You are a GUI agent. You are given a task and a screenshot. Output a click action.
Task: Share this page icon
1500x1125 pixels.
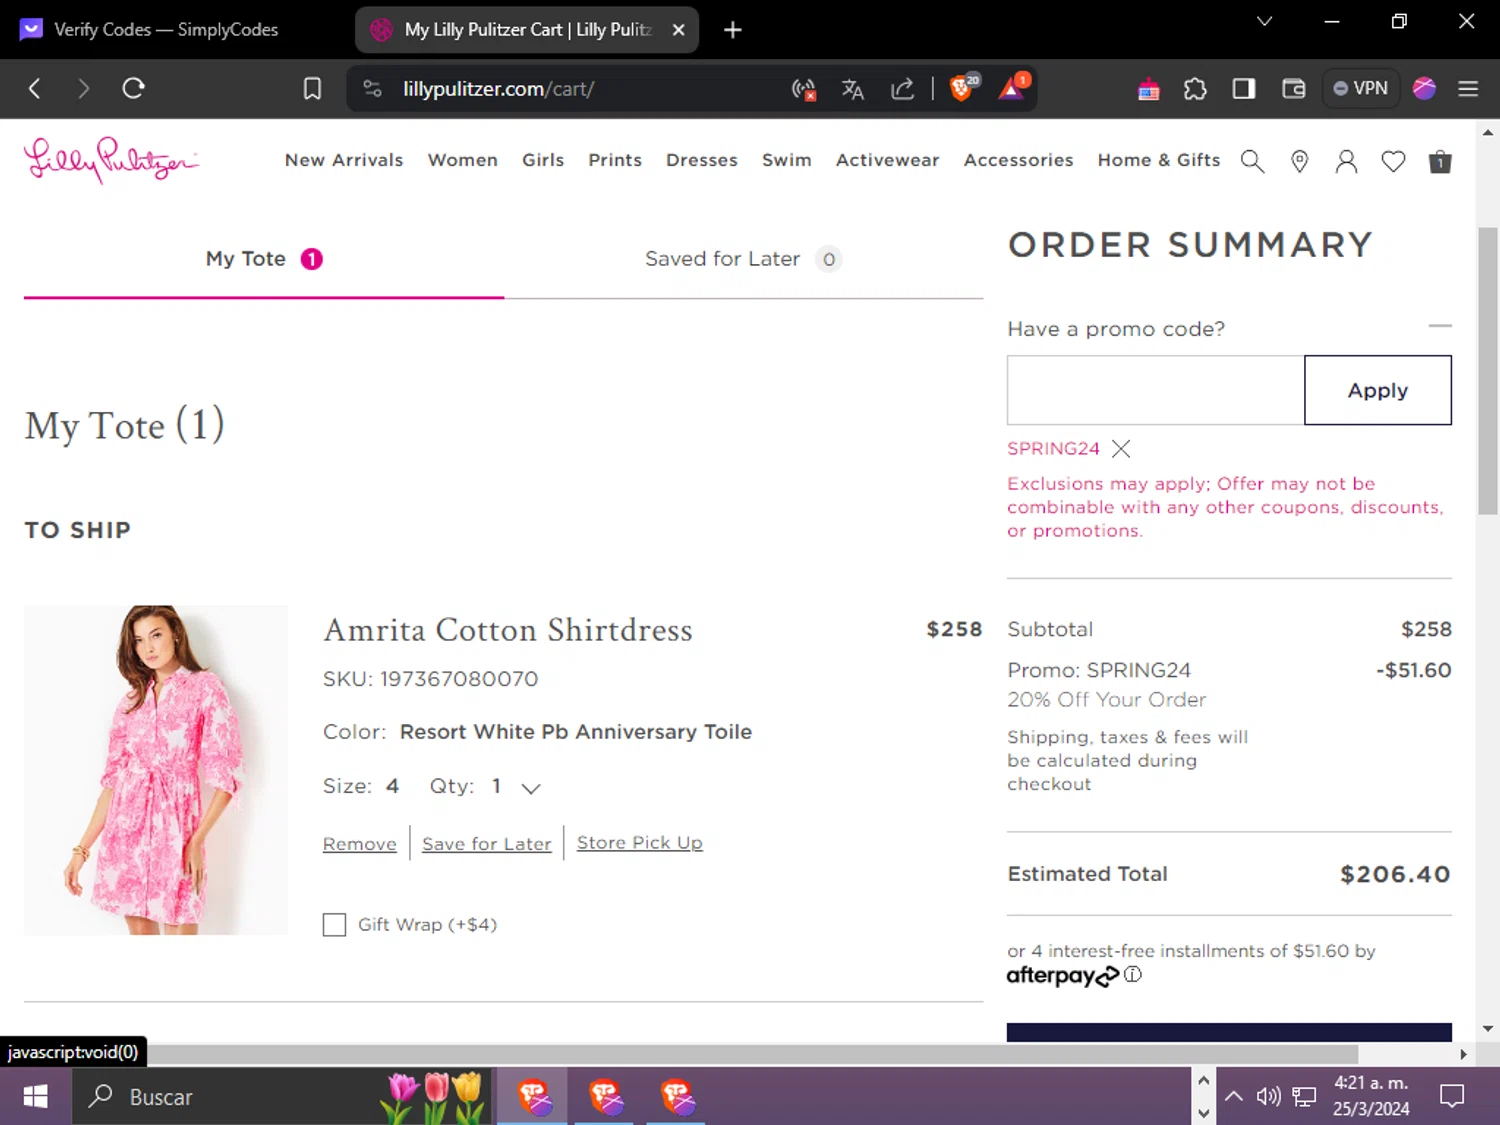point(902,89)
